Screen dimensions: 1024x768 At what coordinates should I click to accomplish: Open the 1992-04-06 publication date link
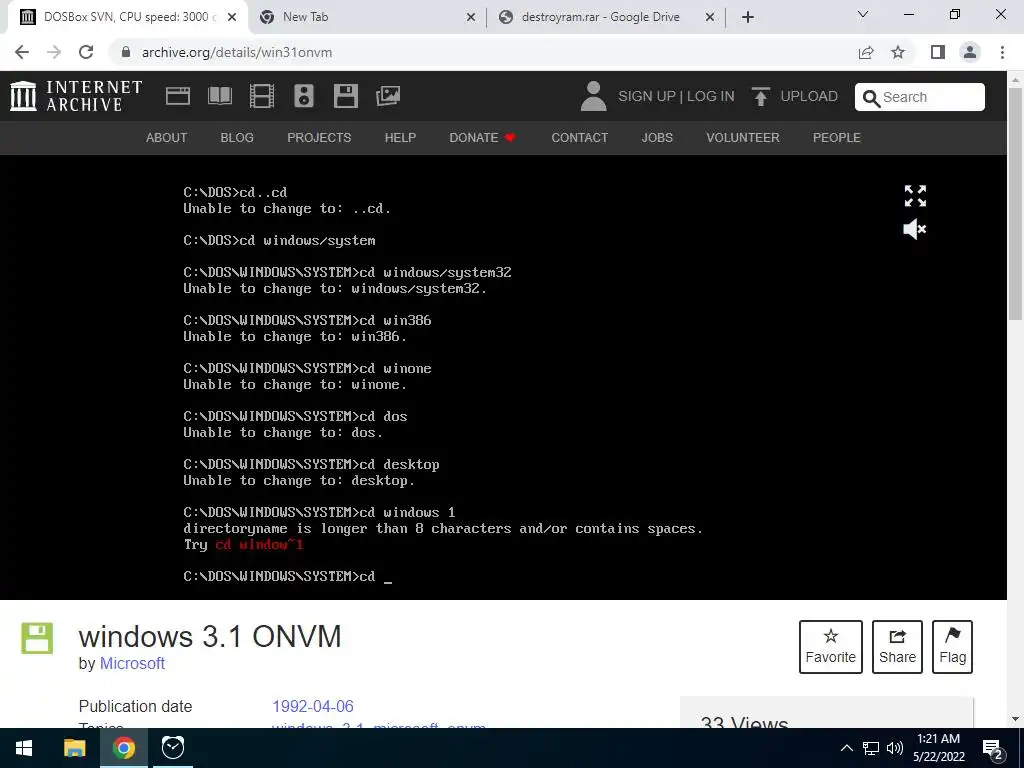[313, 707]
